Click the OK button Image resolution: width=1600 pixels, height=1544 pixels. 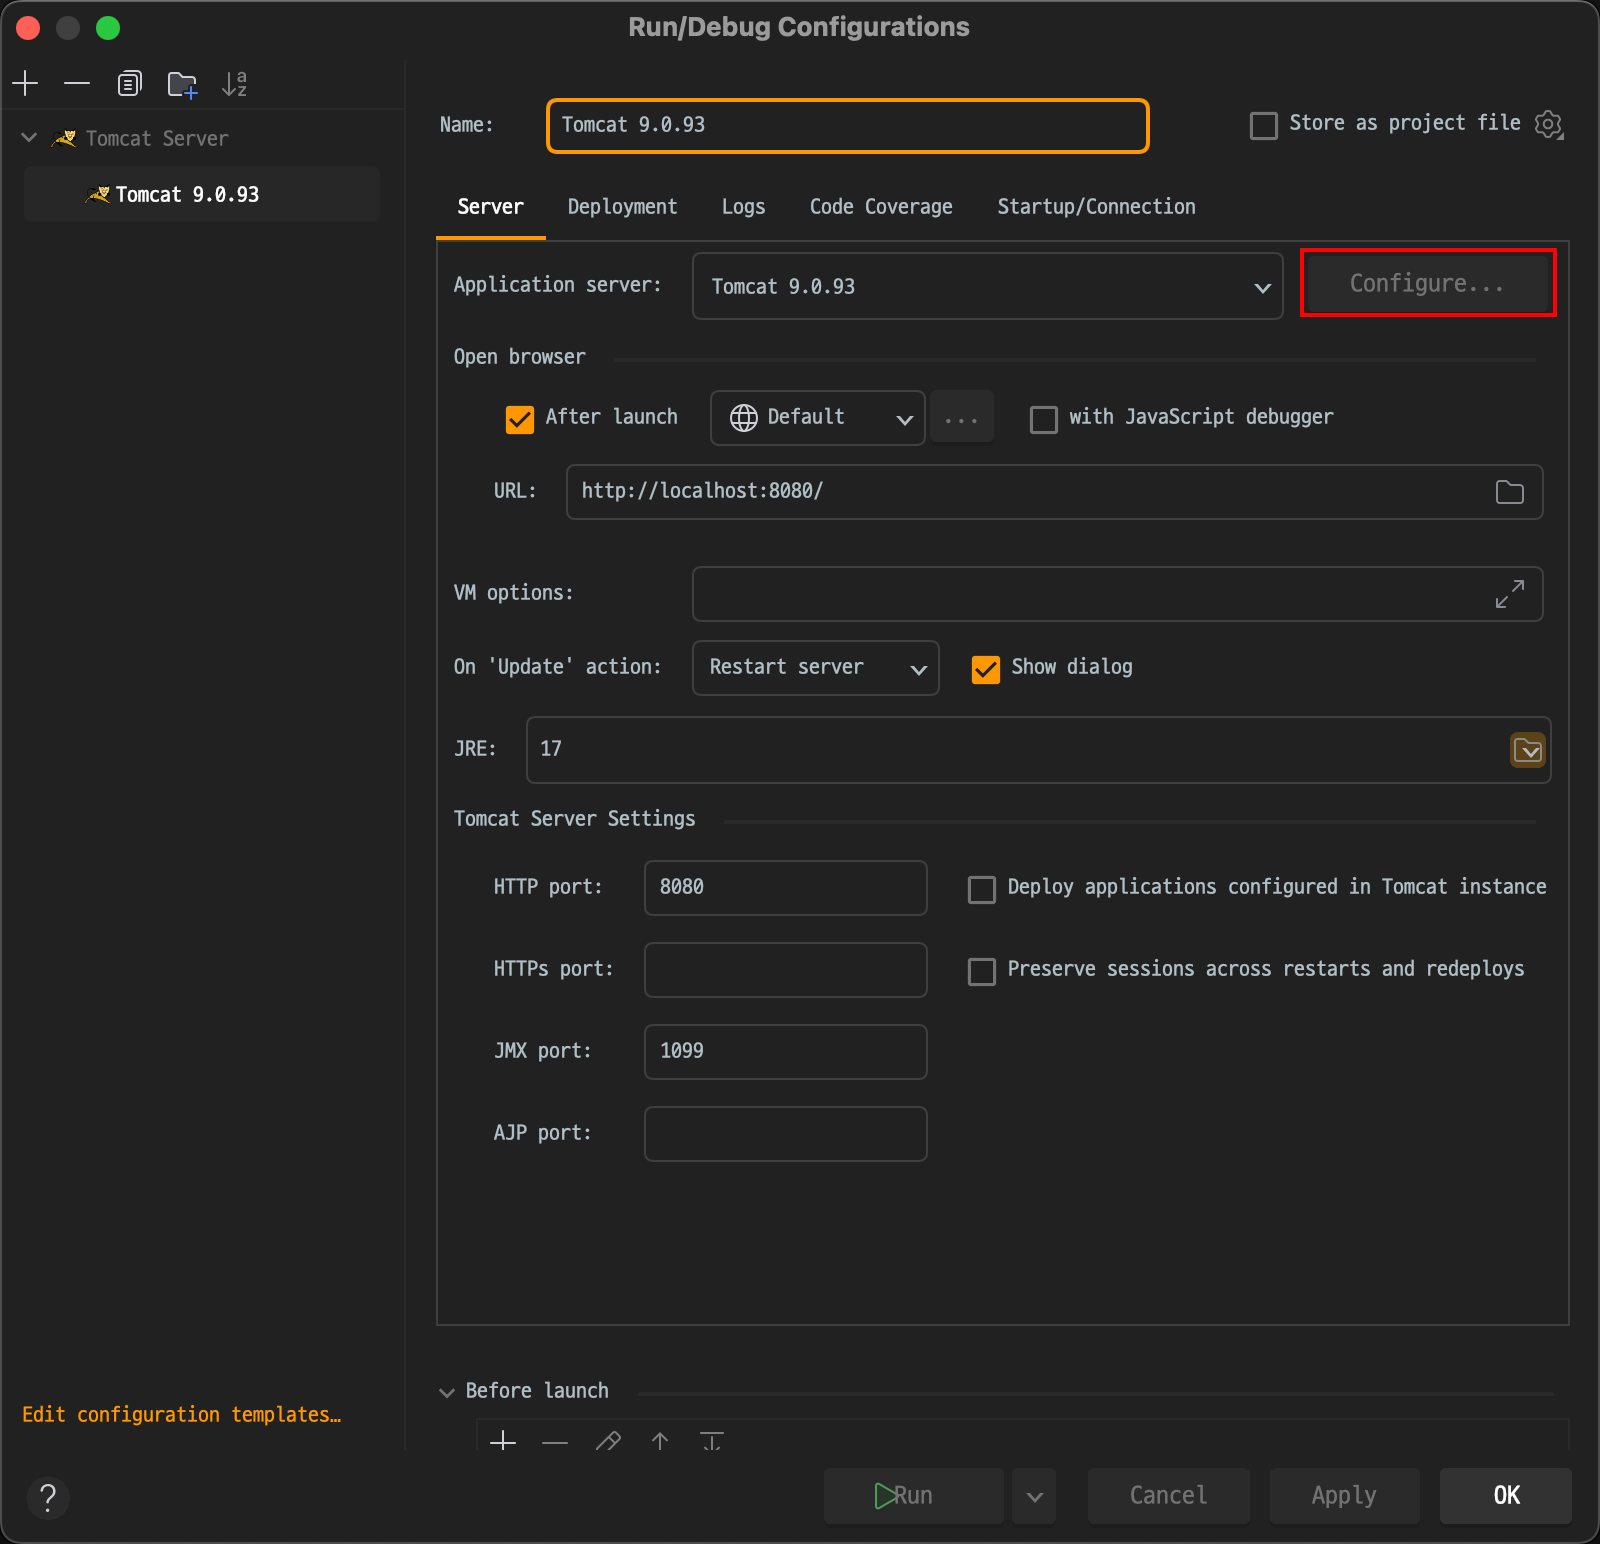(x=1506, y=1496)
